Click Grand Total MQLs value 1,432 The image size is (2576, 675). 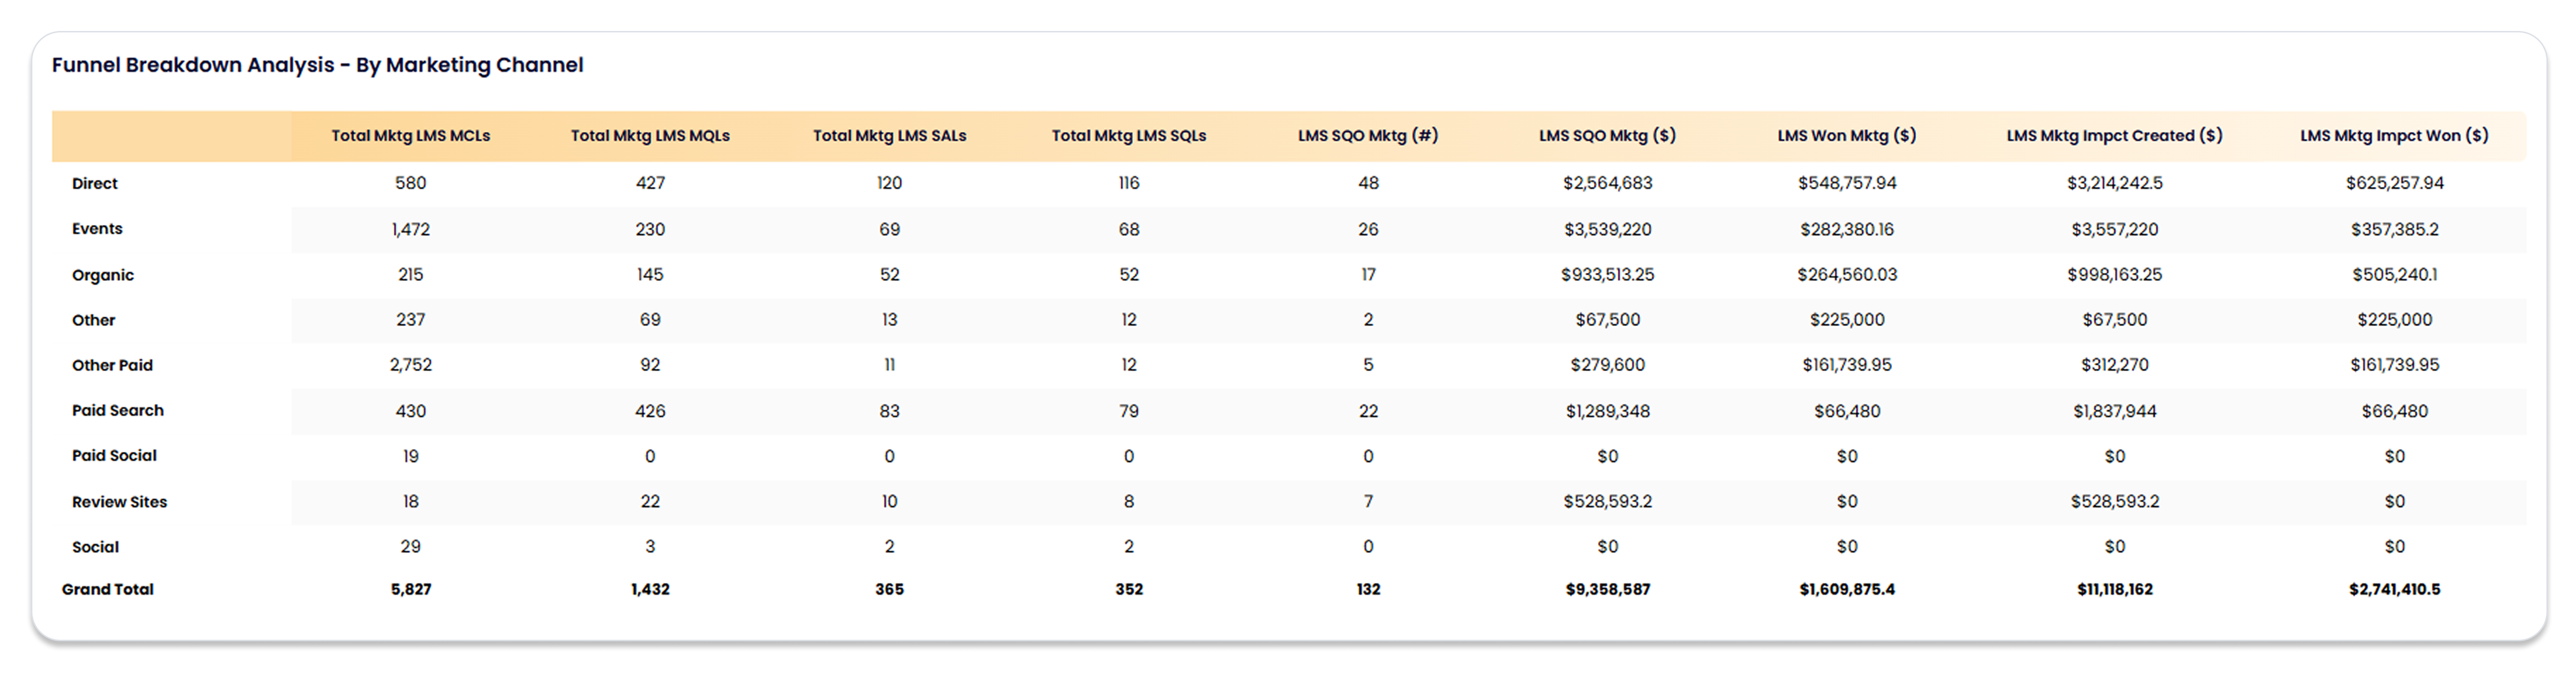point(650,589)
